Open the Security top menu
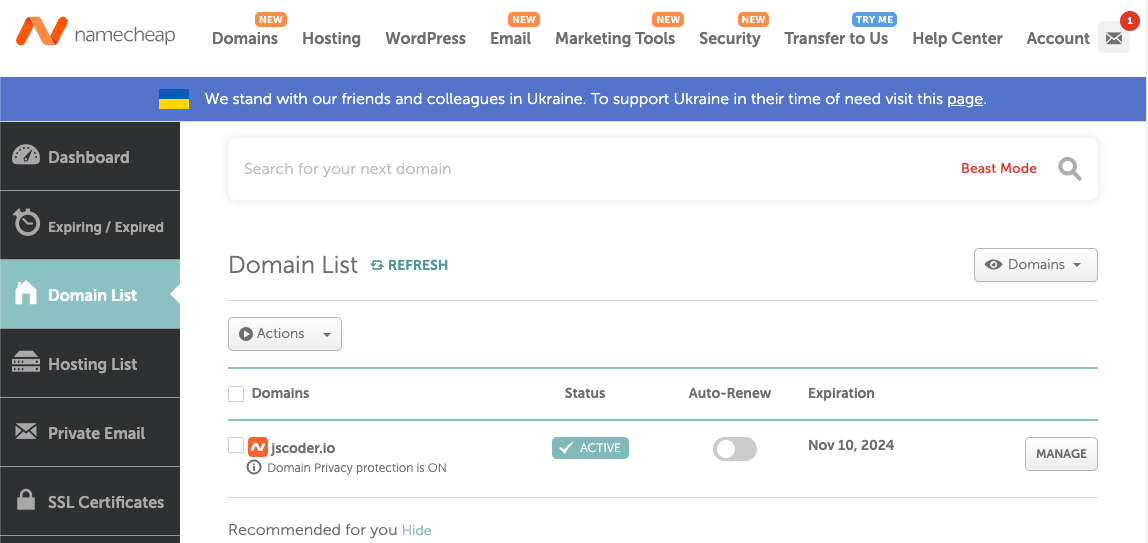The height and width of the screenshot is (543, 1148). [x=729, y=38]
